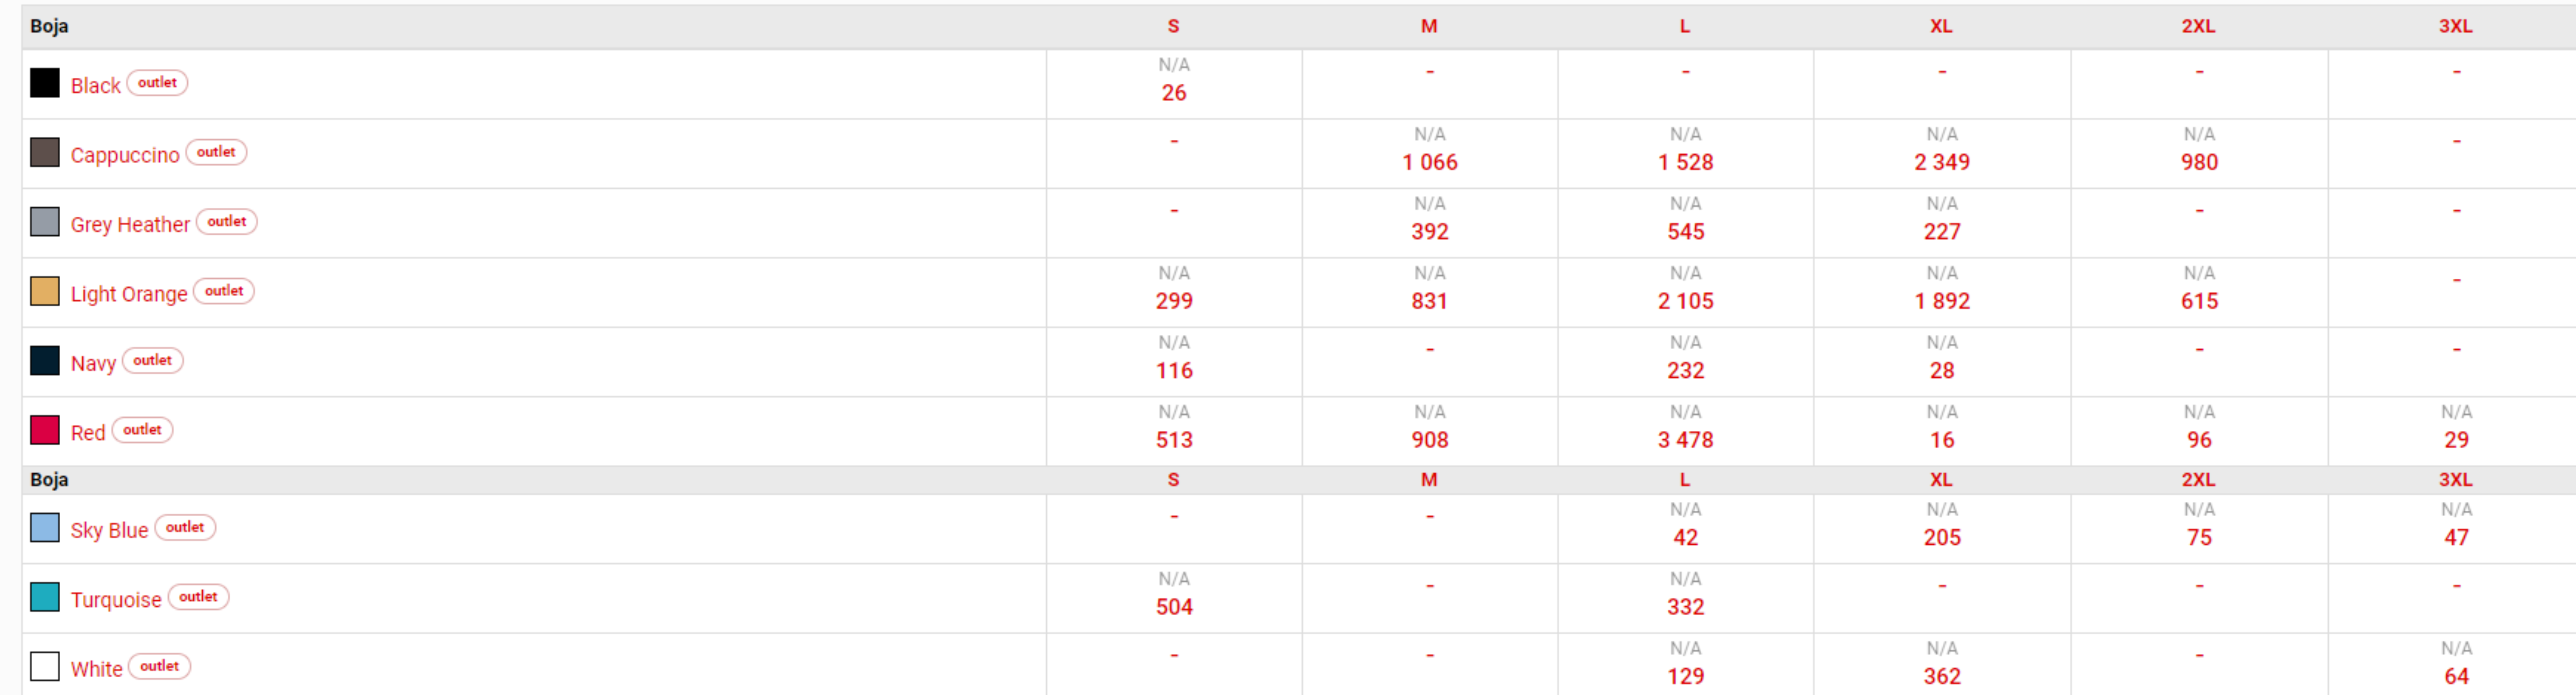Click the Sky Blue color swatch
Viewport: 2576px width, 695px height.
45,527
